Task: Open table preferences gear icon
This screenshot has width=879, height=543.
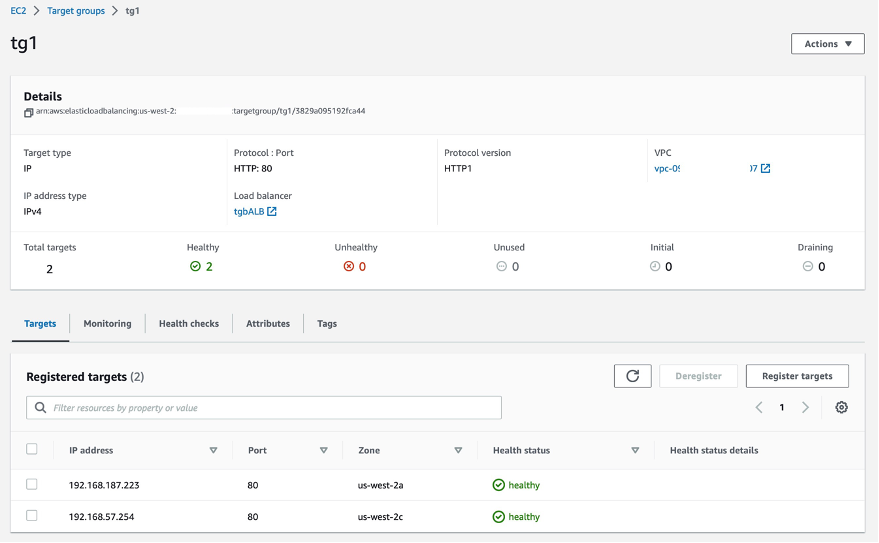Action: click(841, 407)
